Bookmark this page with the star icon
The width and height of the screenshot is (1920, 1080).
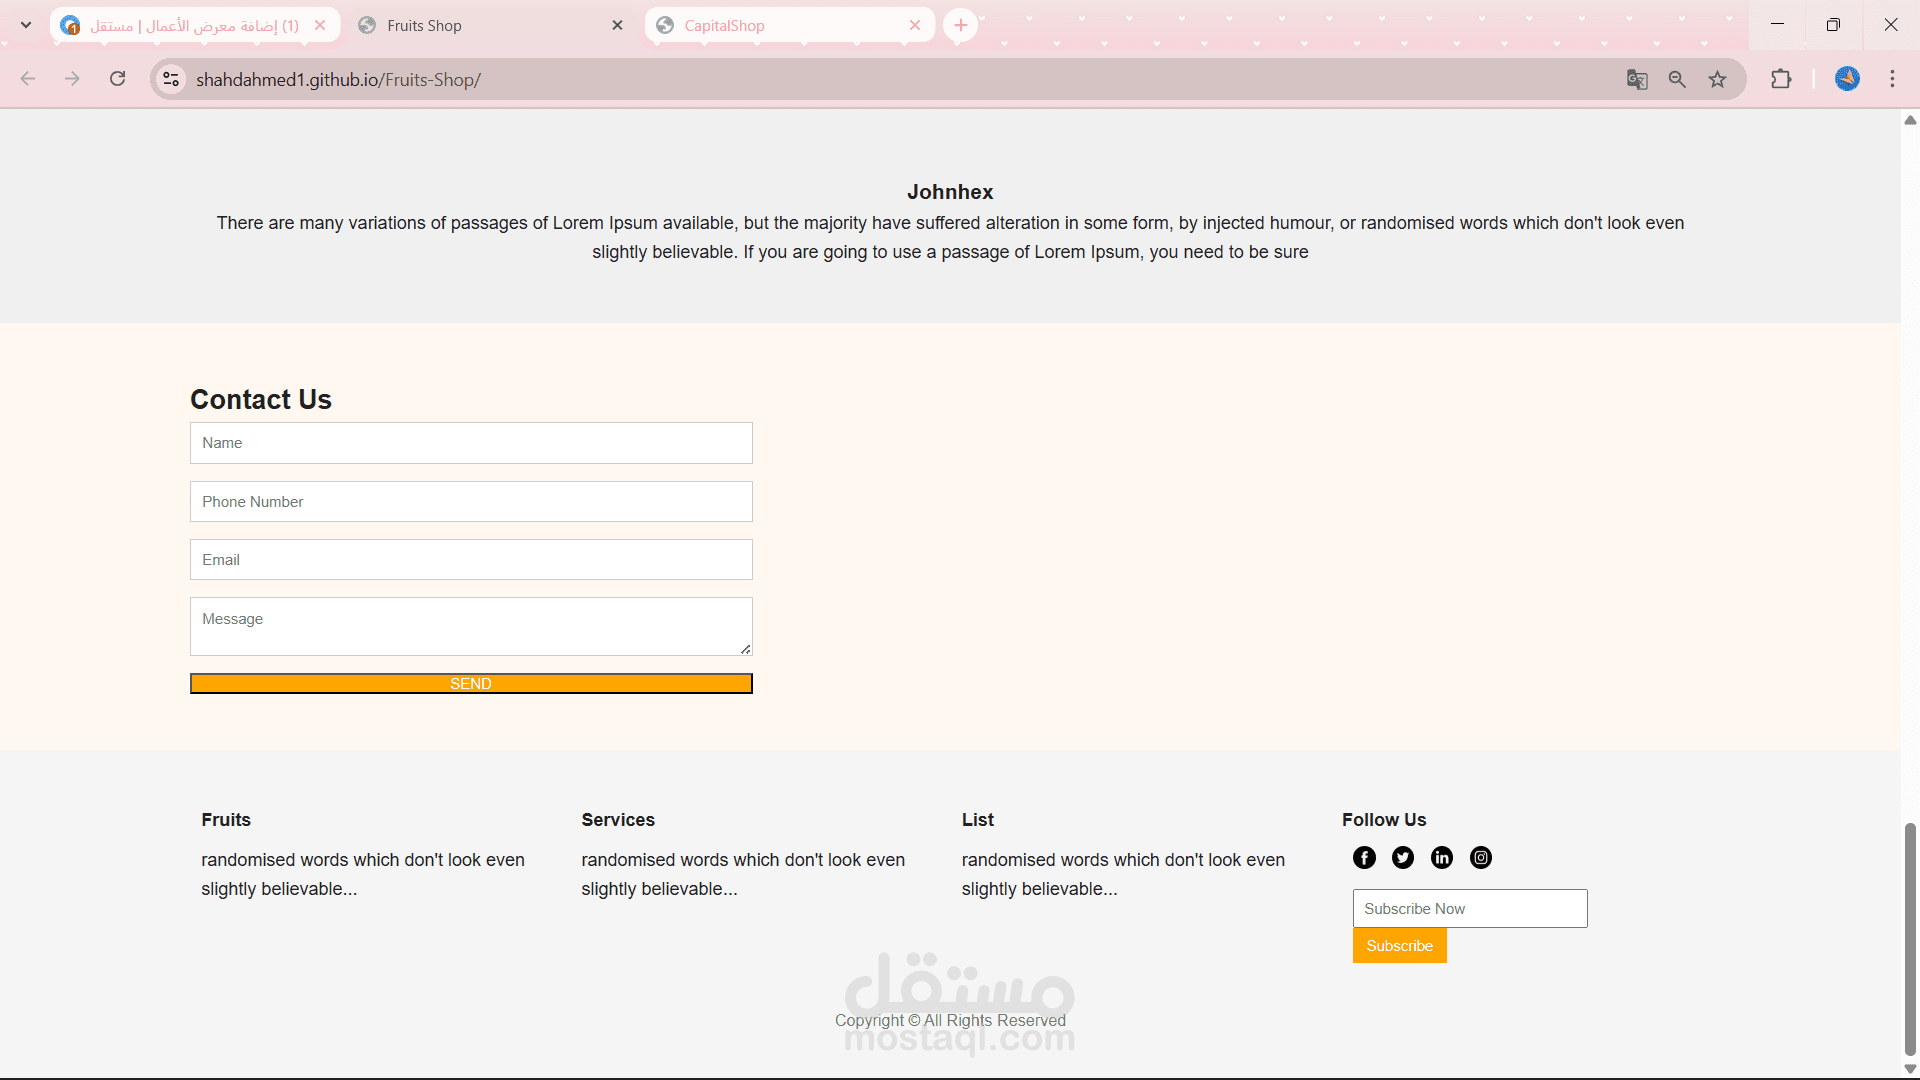1718,80
